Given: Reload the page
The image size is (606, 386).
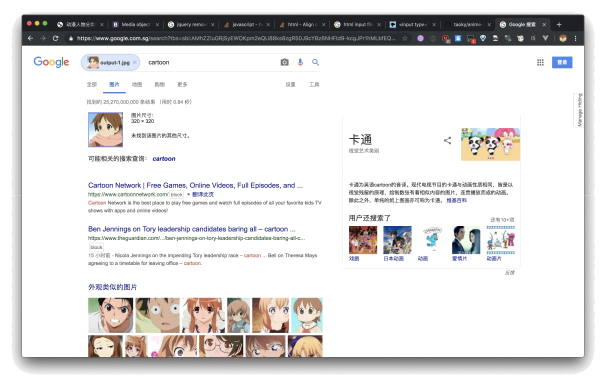Looking at the screenshot, I should [x=55, y=38].
